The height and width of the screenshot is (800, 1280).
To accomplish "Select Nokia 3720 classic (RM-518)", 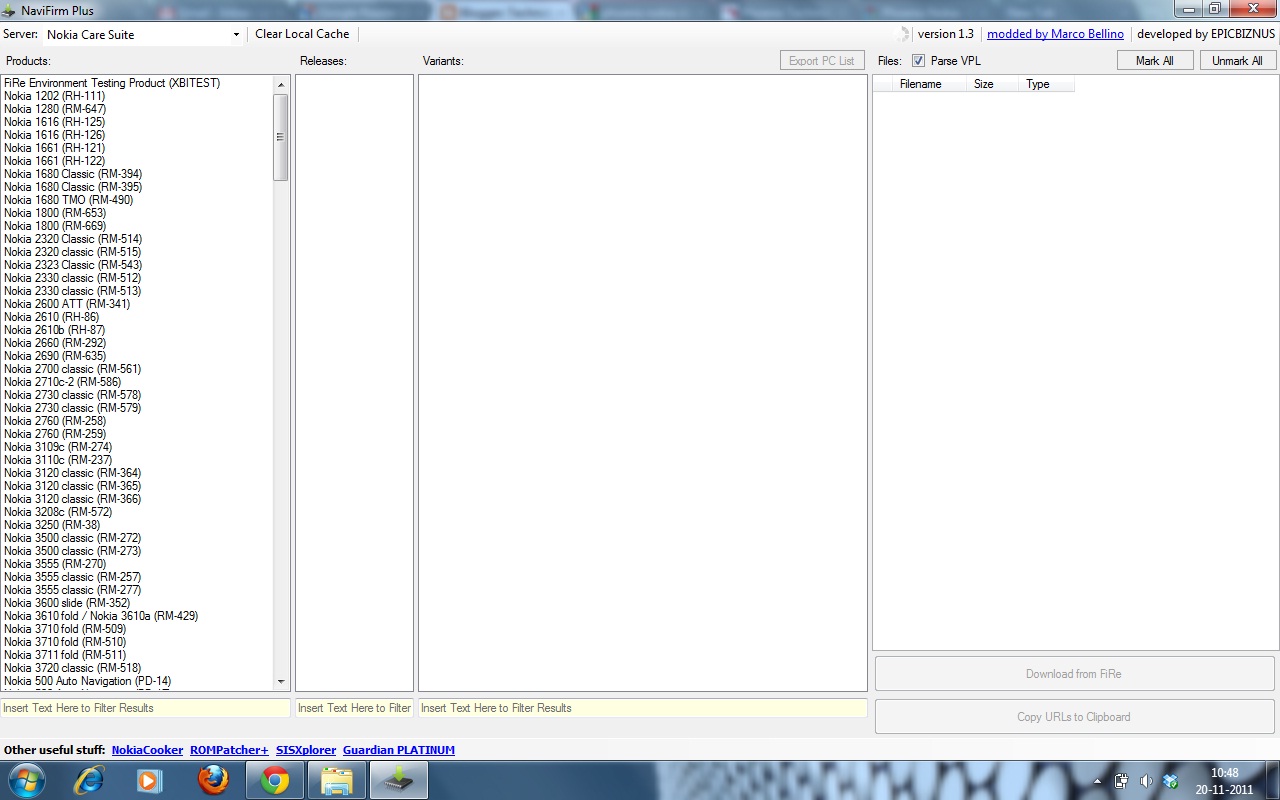I will [x=72, y=668].
